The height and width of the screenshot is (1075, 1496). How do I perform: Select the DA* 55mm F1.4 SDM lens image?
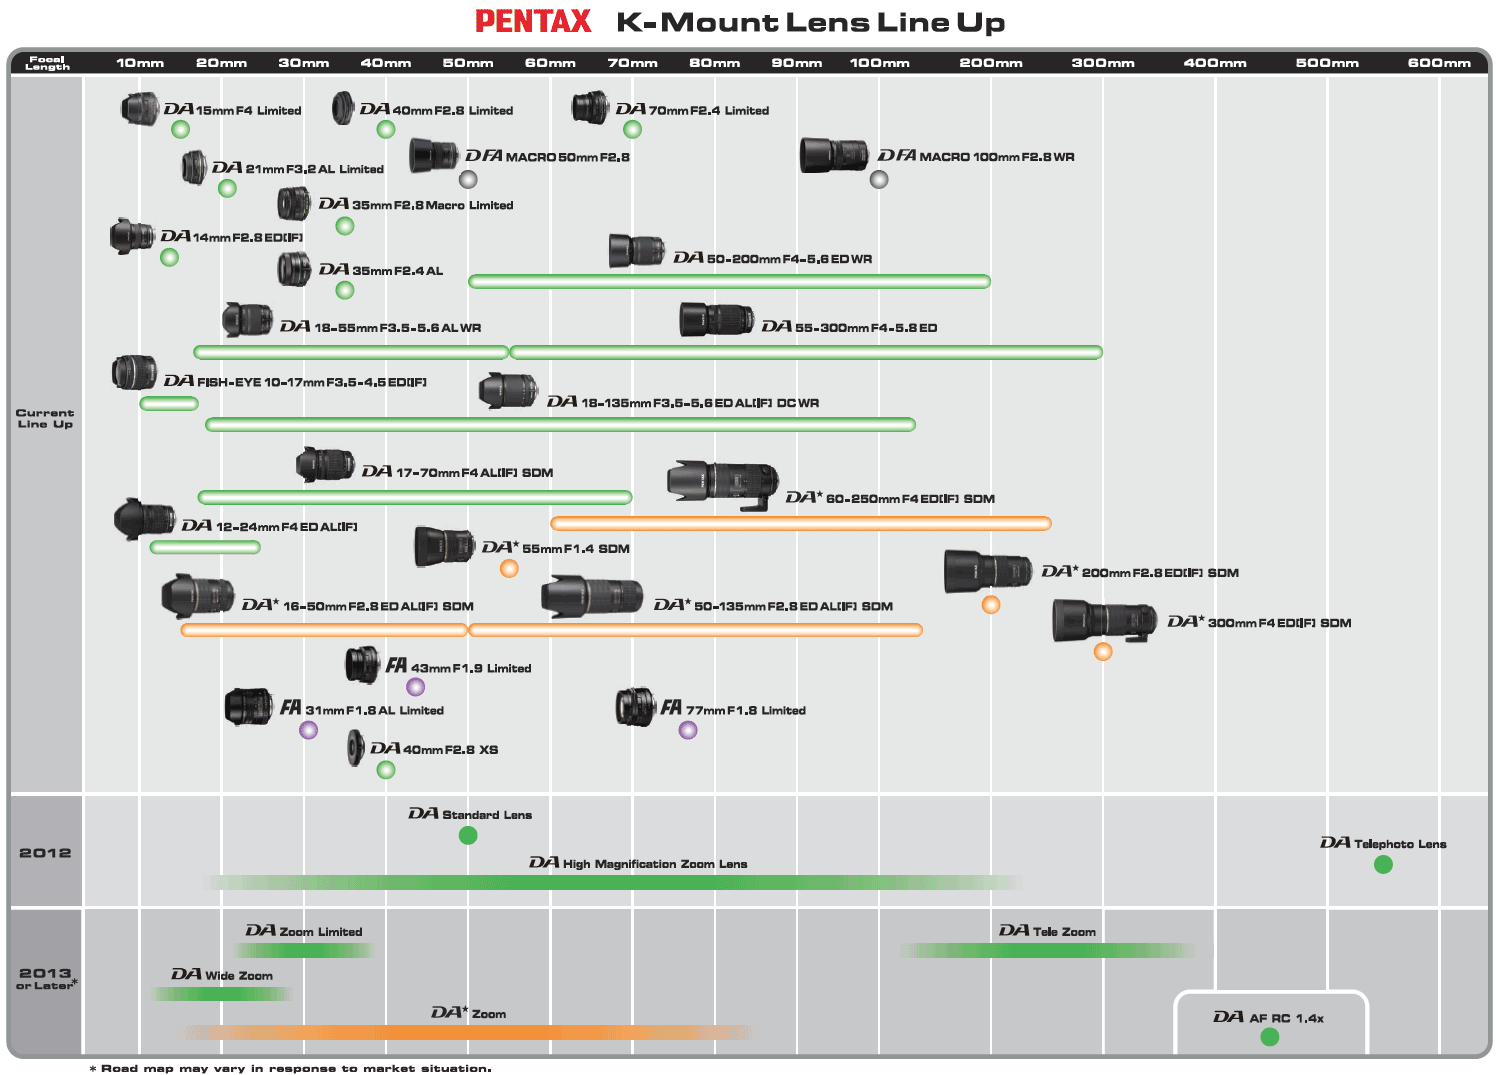point(445,546)
